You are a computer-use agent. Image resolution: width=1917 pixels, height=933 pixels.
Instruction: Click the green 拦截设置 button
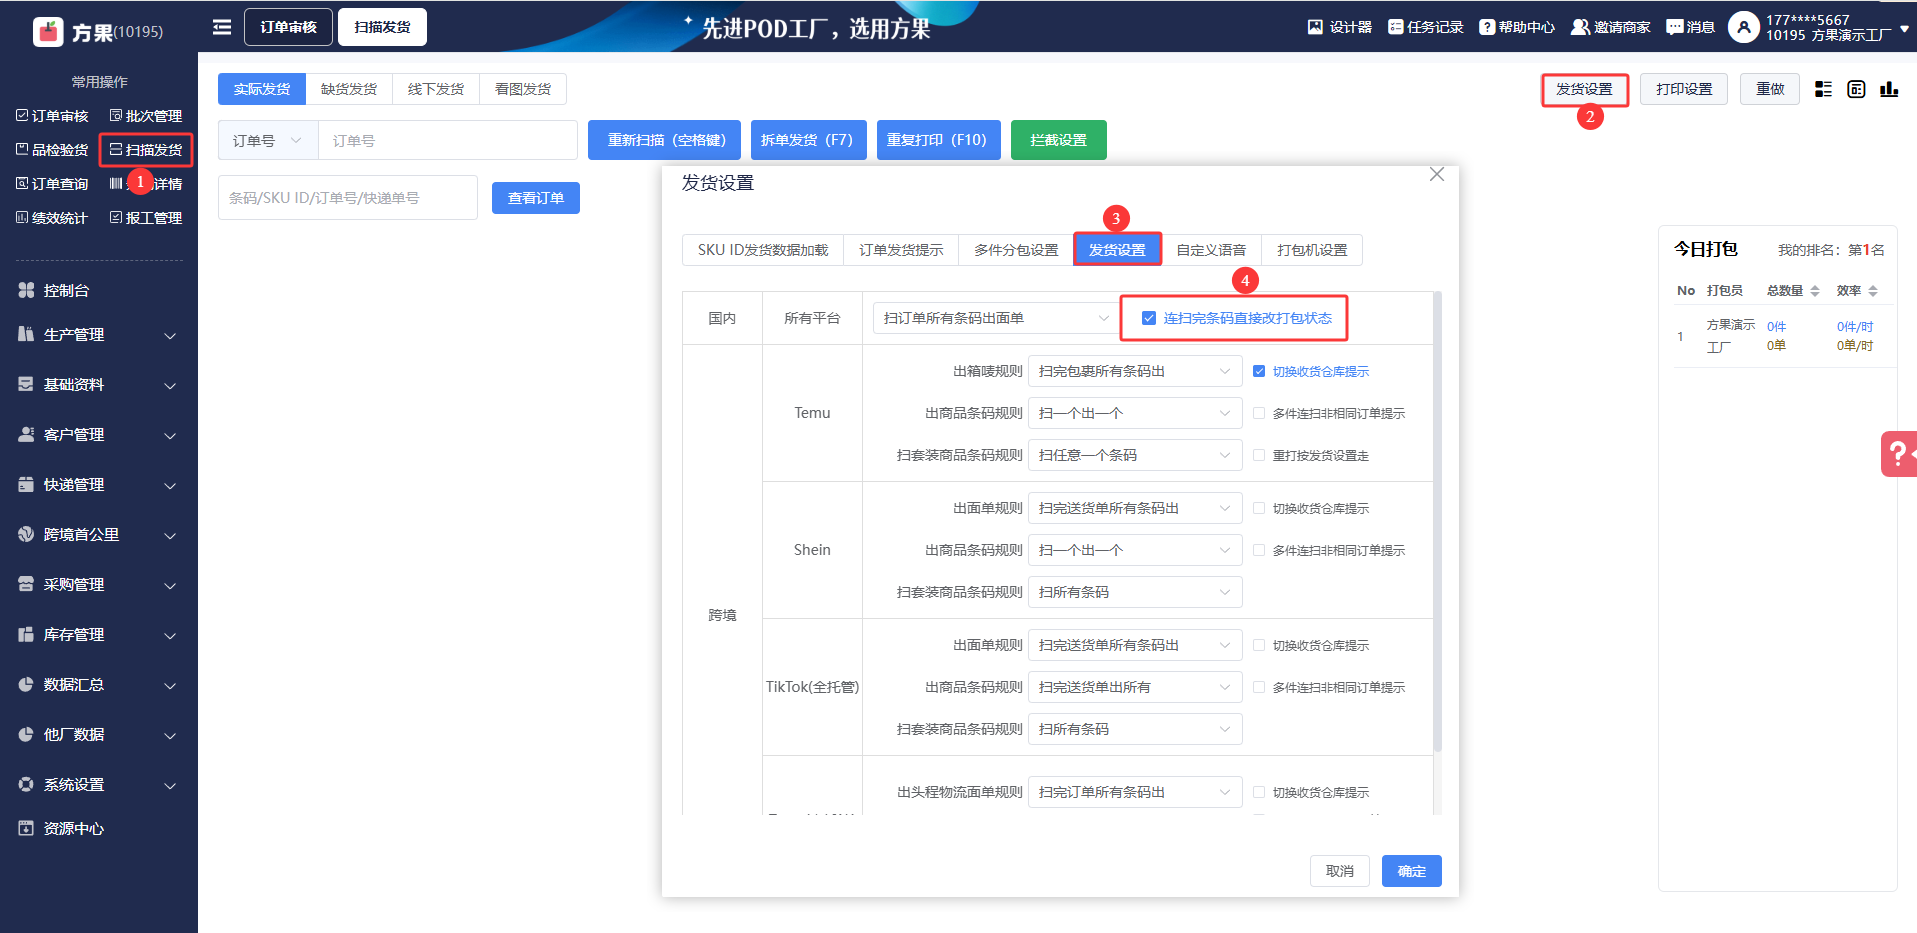[1058, 140]
